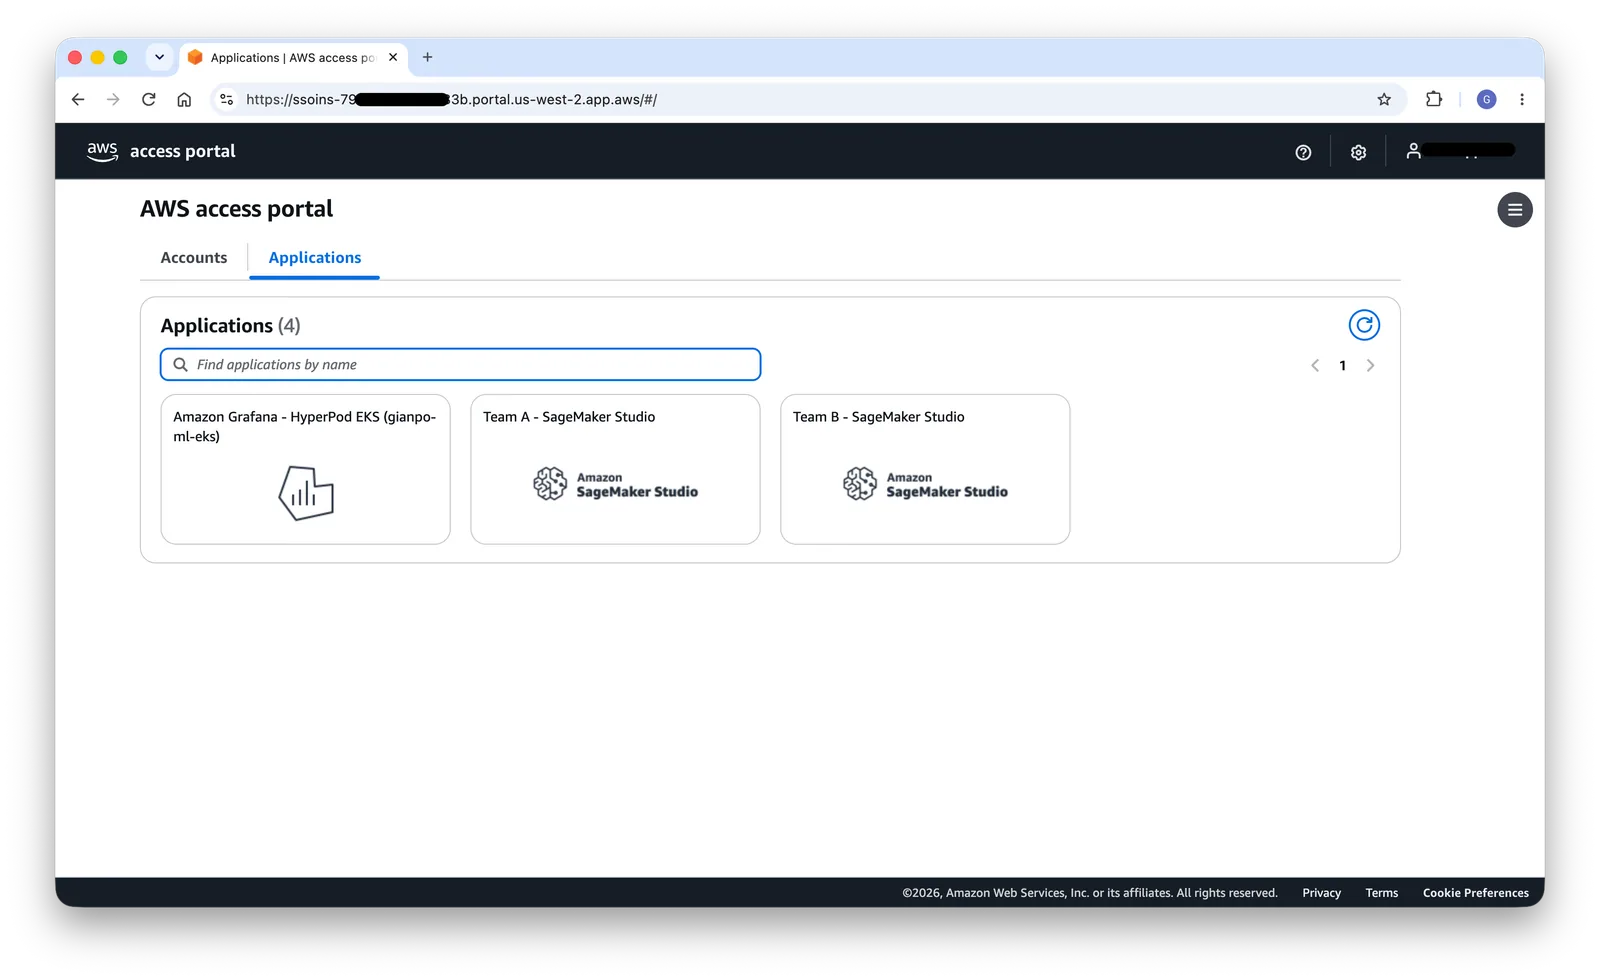This screenshot has height=980, width=1600.
Task: Open the browser extensions puzzle icon
Action: 1434,99
